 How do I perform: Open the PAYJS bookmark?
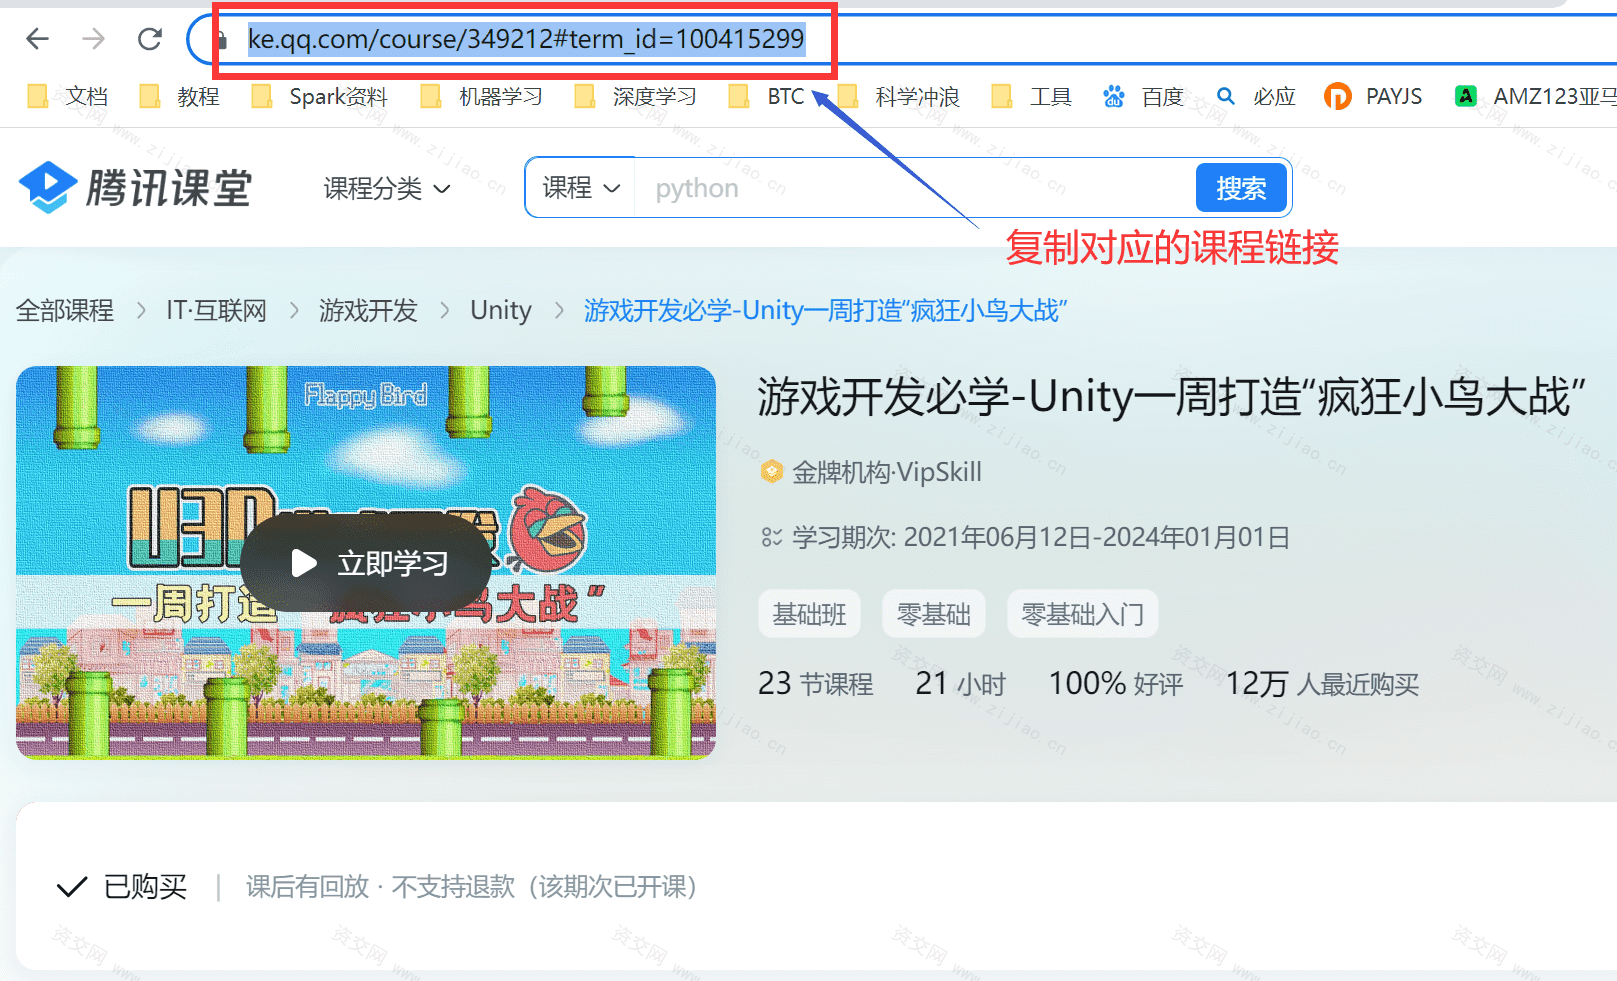pyautogui.click(x=1374, y=96)
